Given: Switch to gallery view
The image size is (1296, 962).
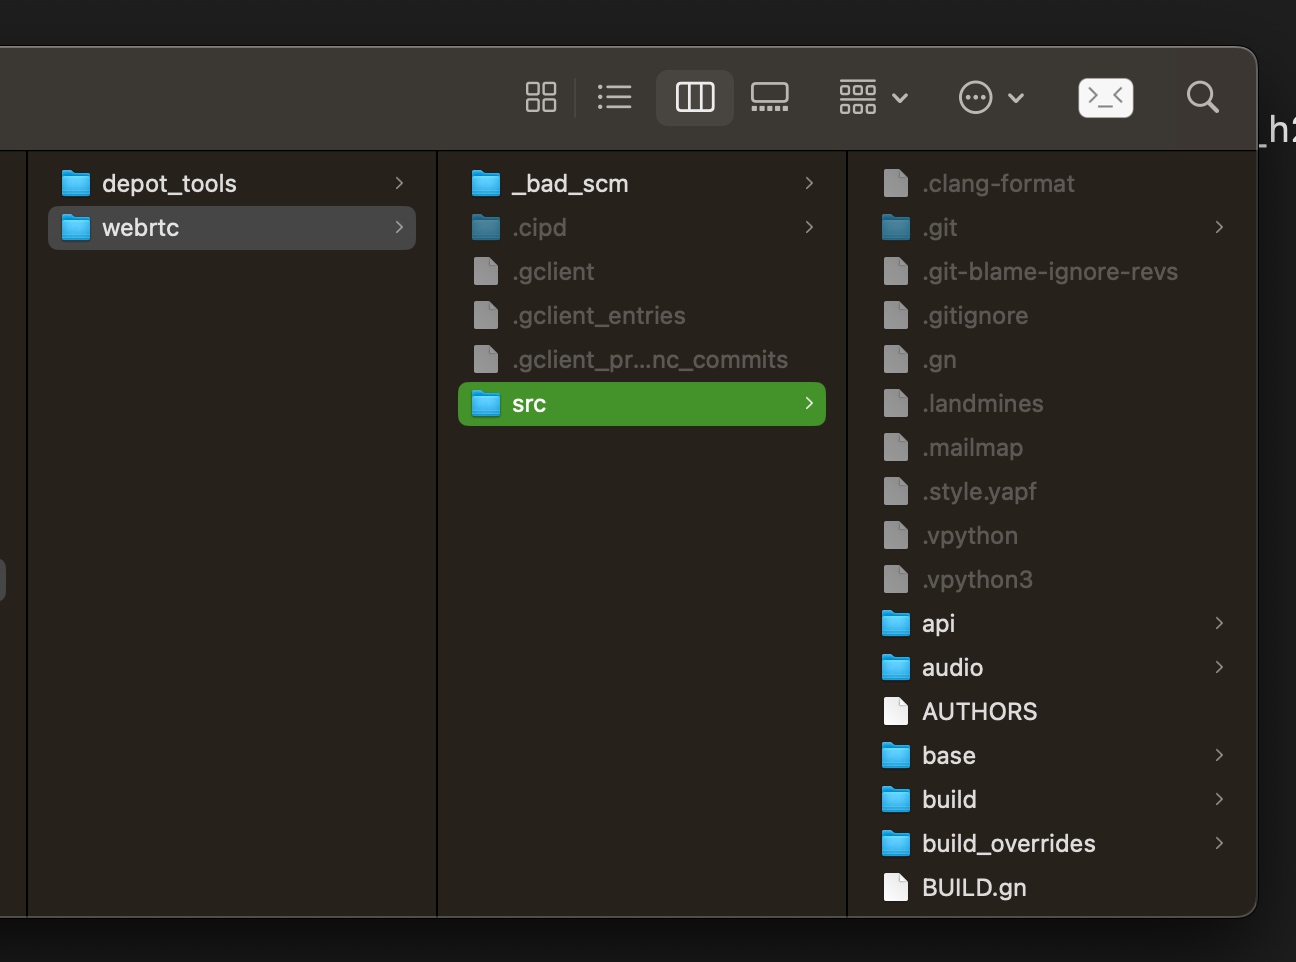Looking at the screenshot, I should pos(769,97).
